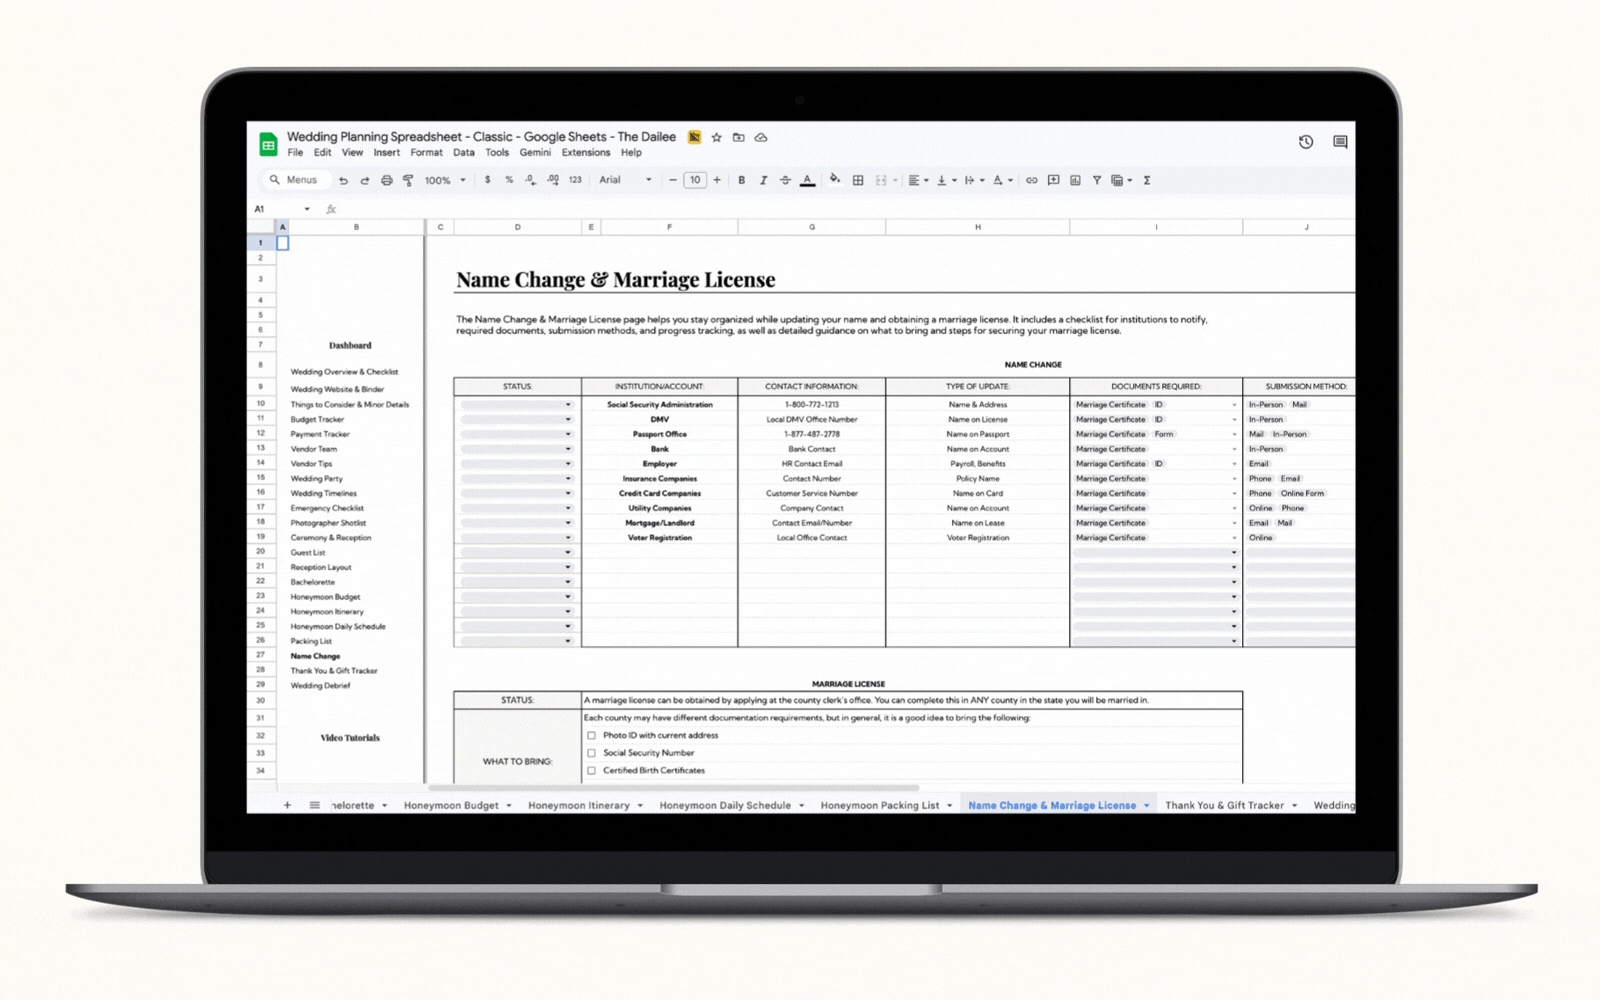Create a filter with the funnel icon
This screenshot has width=1600, height=1000.
point(1097,181)
